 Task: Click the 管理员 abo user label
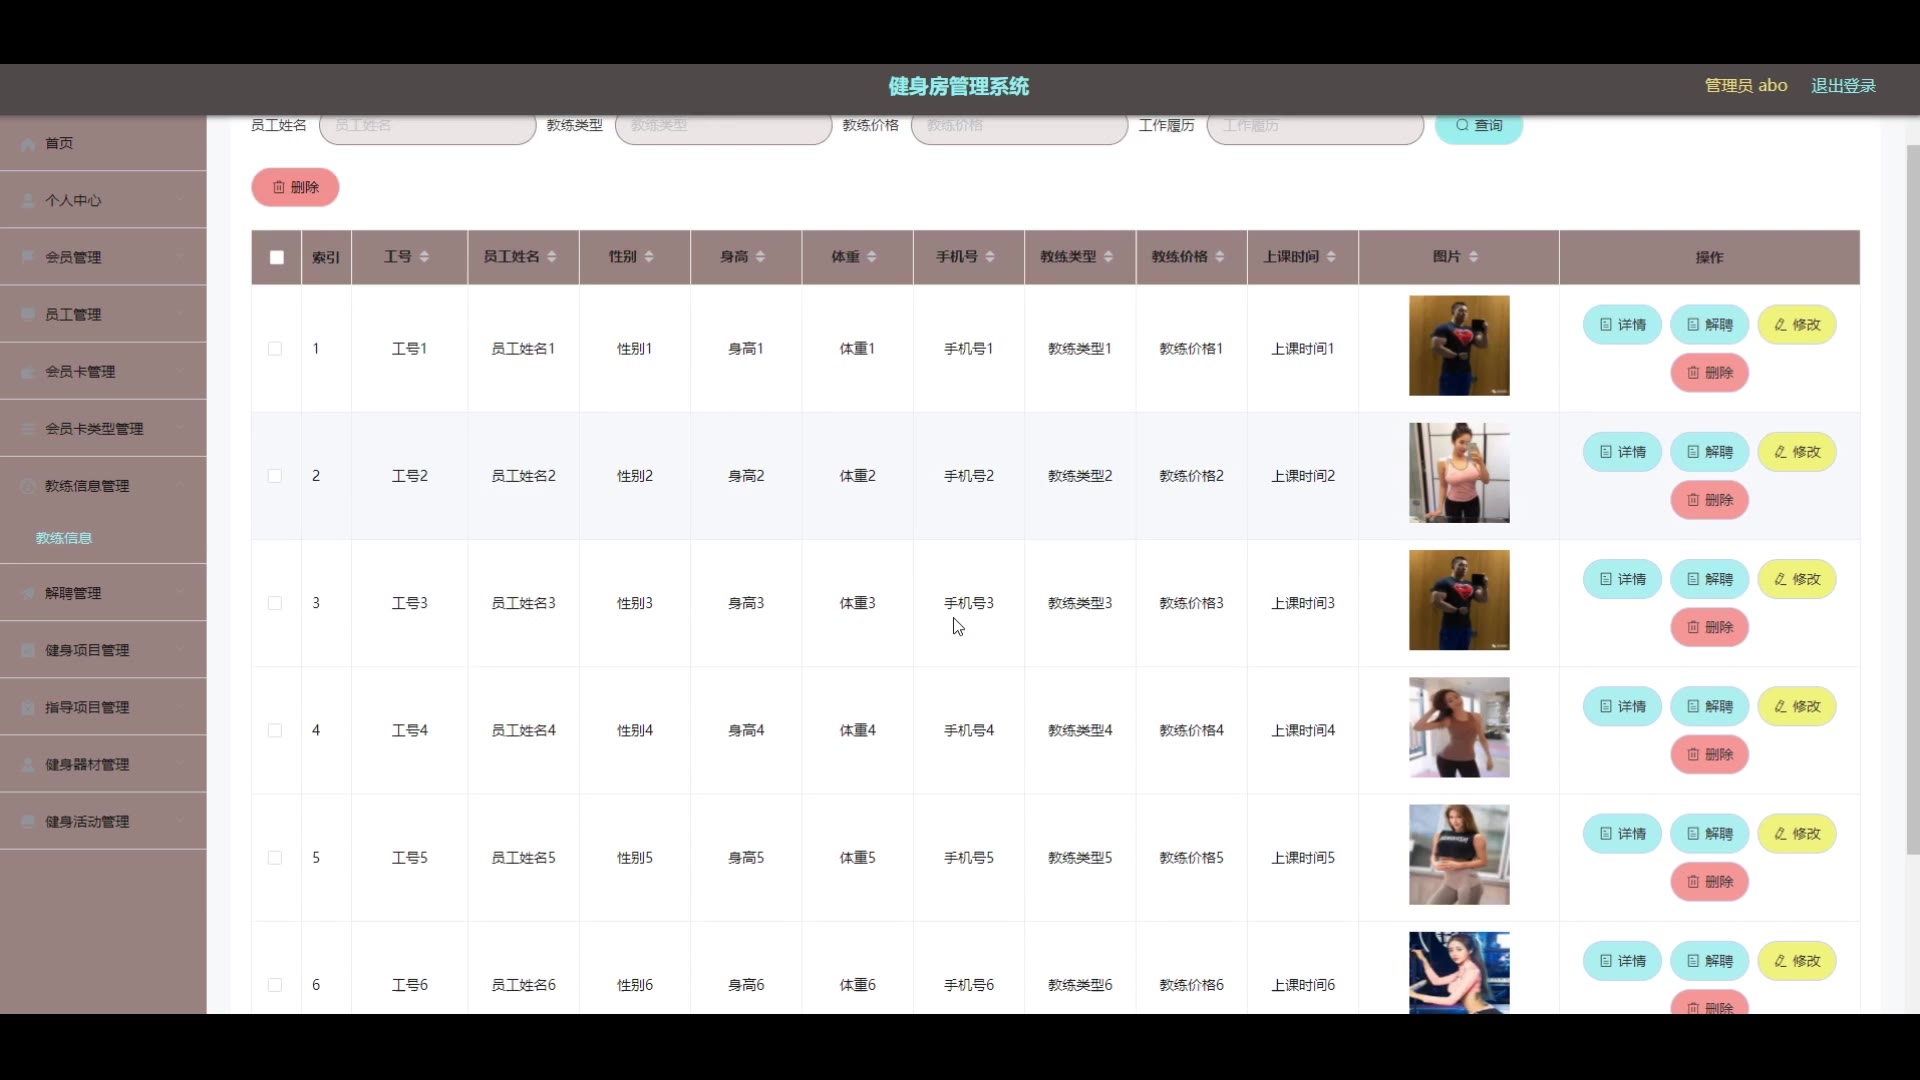click(1746, 86)
